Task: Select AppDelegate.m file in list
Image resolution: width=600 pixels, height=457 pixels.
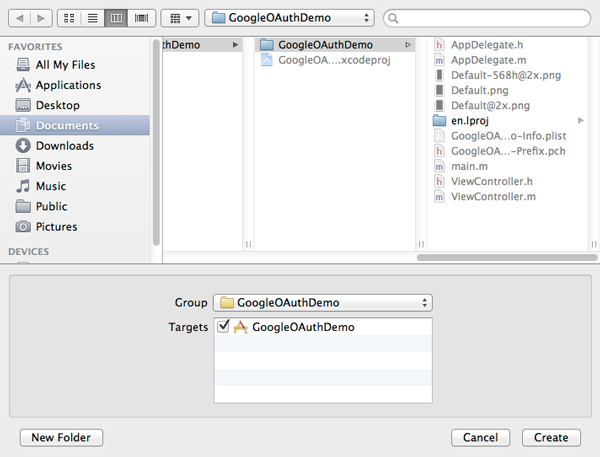Action: point(487,60)
